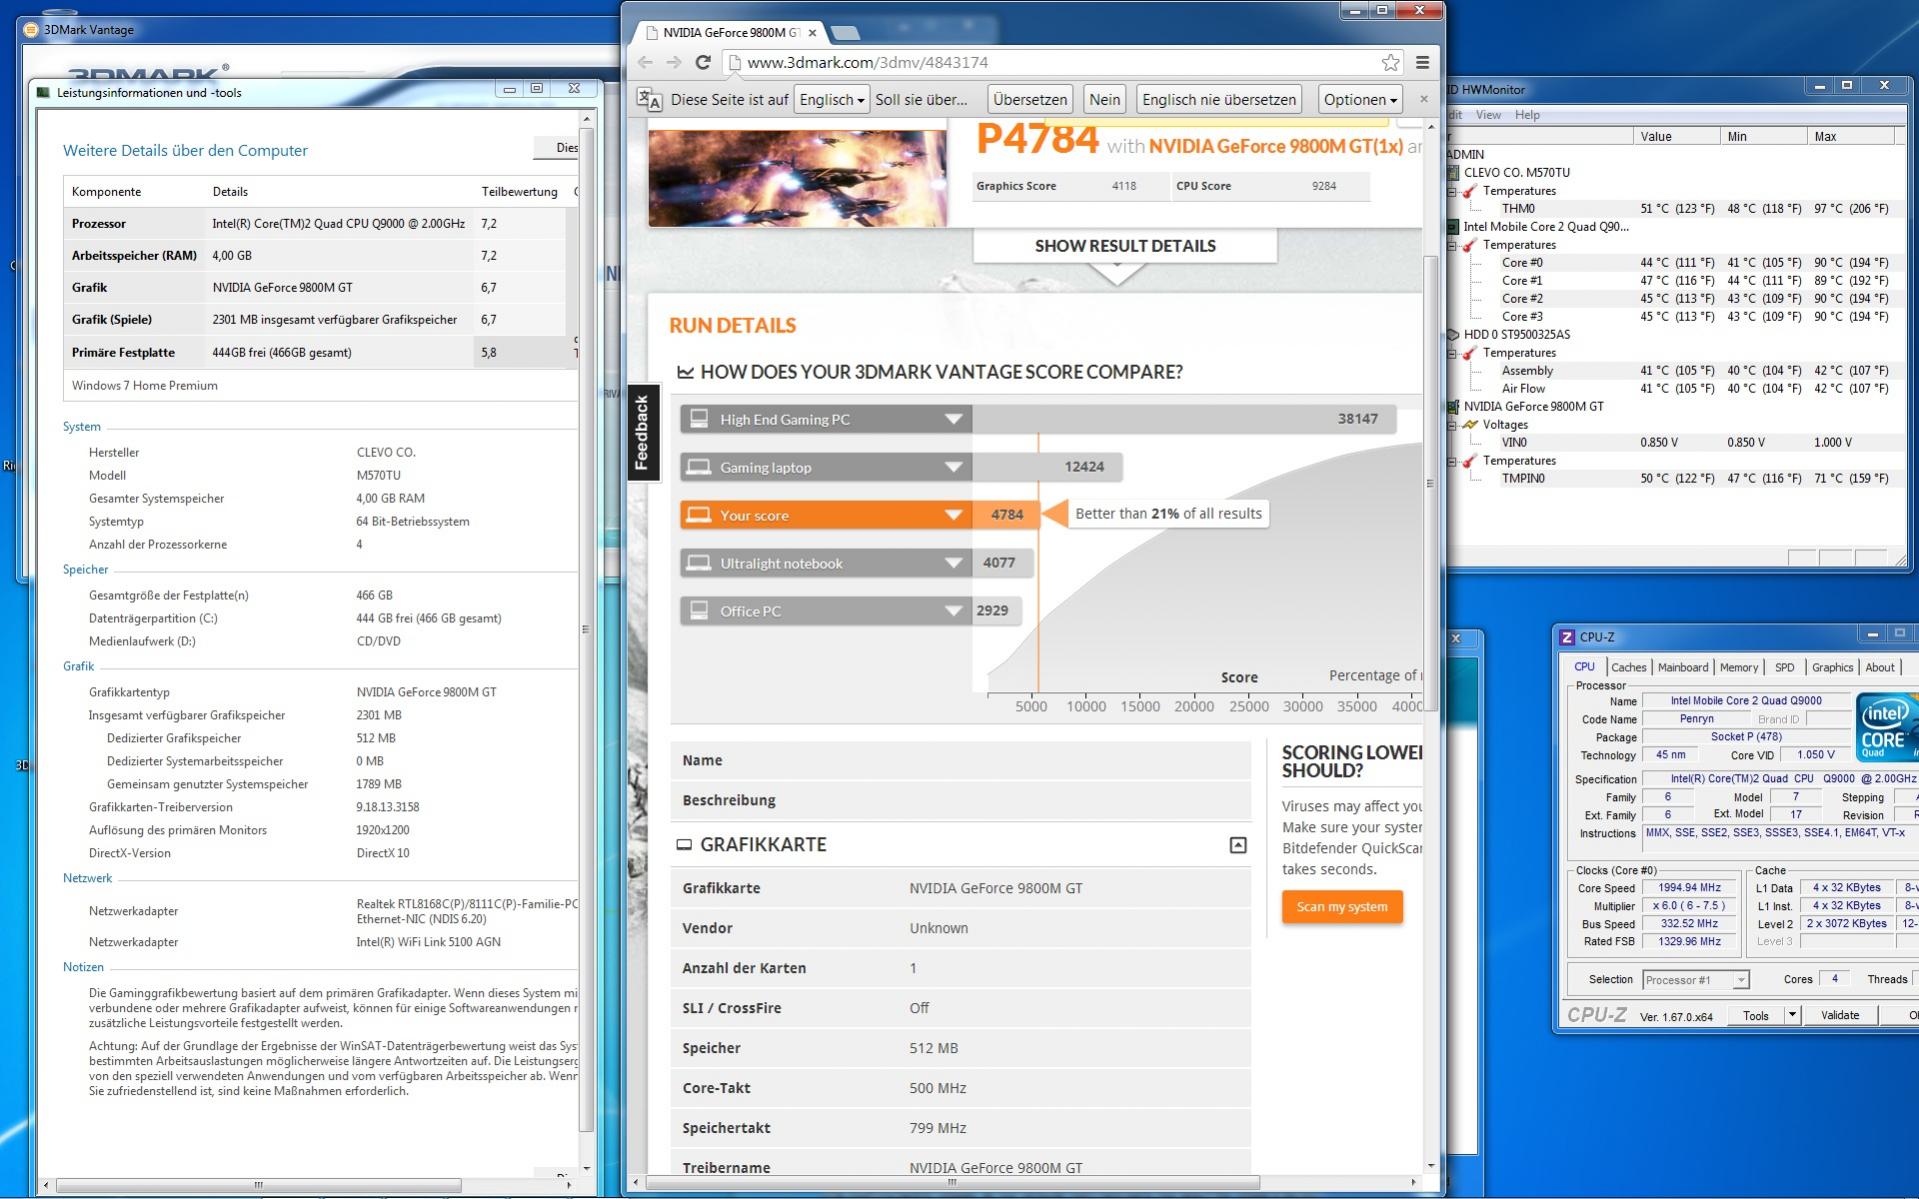
Task: Open the Processor #1 selection dropdown in CPU-Z
Action: 1740,980
